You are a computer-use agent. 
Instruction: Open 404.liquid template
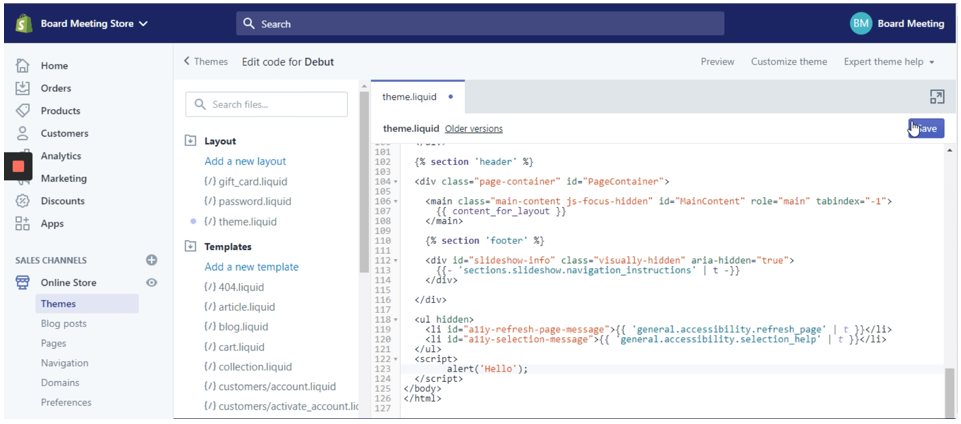pos(234,287)
